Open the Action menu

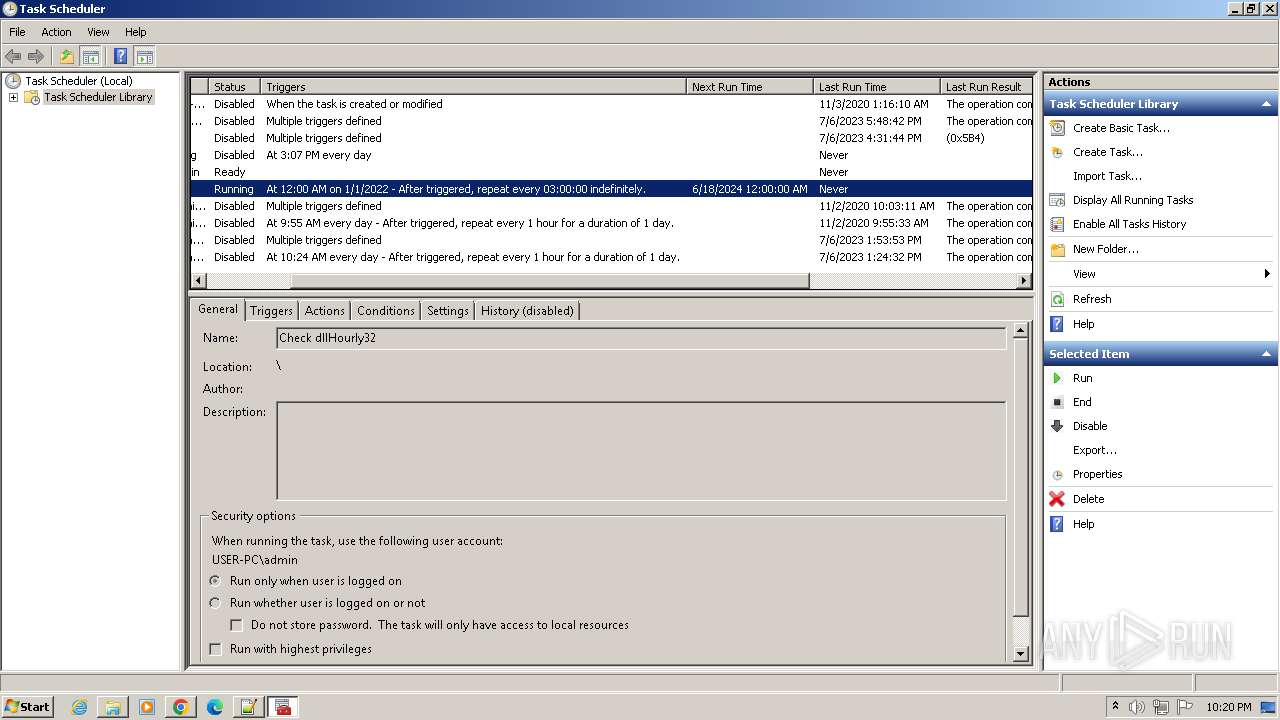[56, 32]
